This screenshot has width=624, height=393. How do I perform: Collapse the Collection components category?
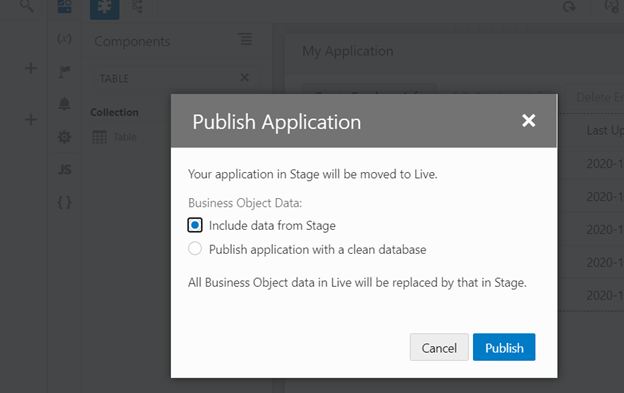click(114, 113)
